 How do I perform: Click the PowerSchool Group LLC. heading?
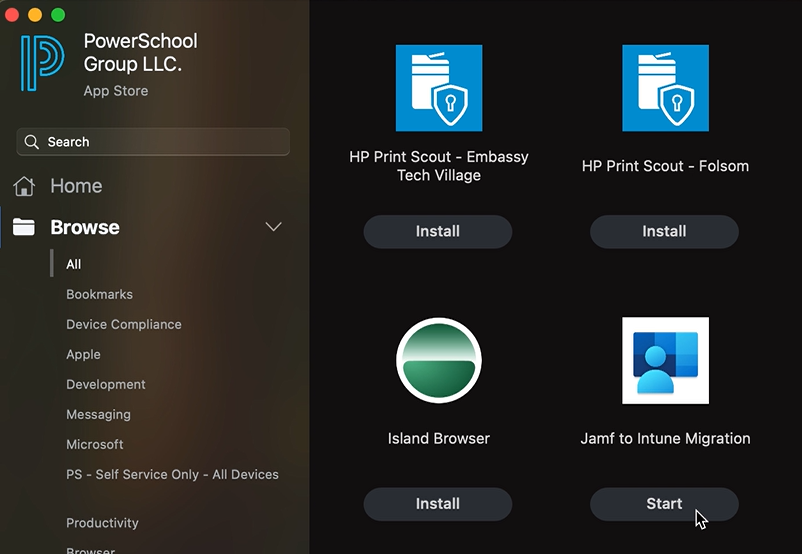140,52
